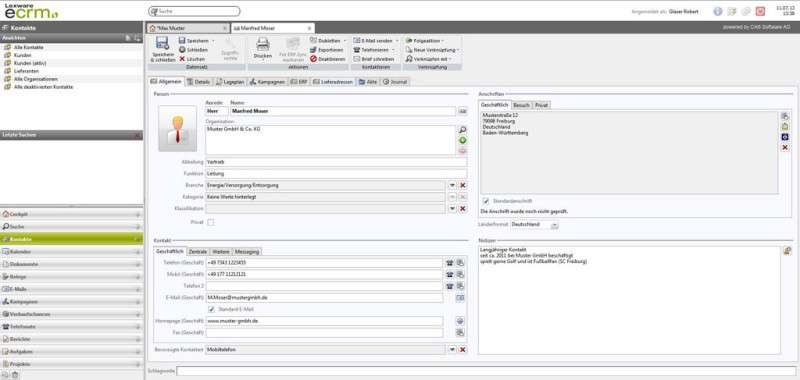This screenshot has width=800, height=380.
Task: Open the Neue Verknüpfung dropdown
Action: point(457,49)
